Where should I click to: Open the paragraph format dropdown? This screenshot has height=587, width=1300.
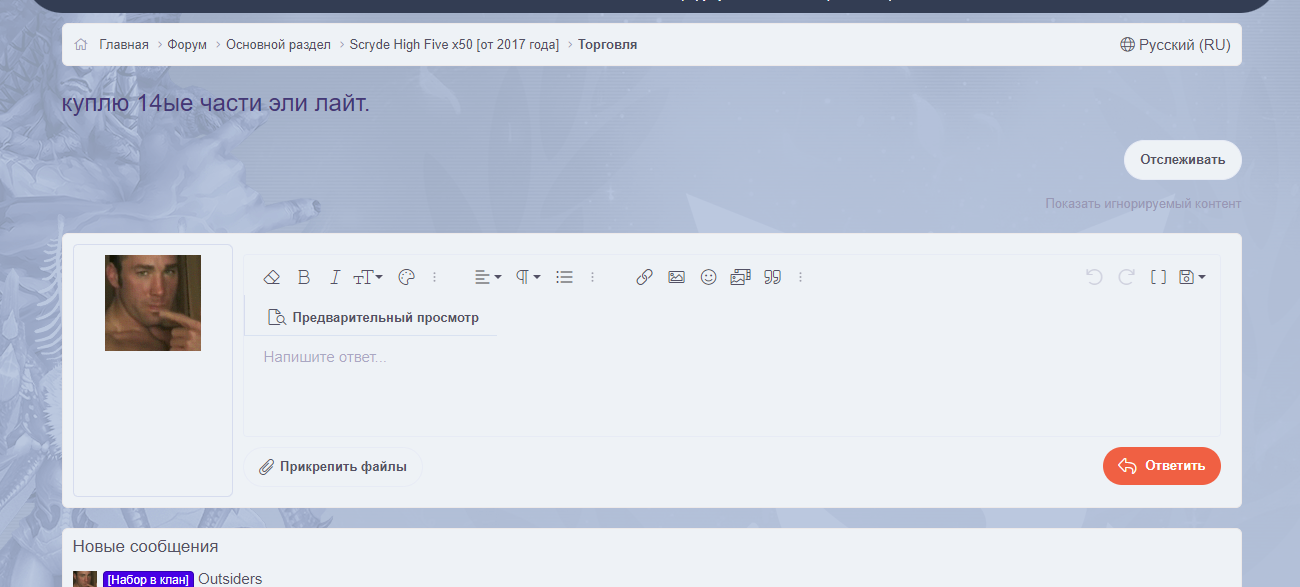click(528, 277)
